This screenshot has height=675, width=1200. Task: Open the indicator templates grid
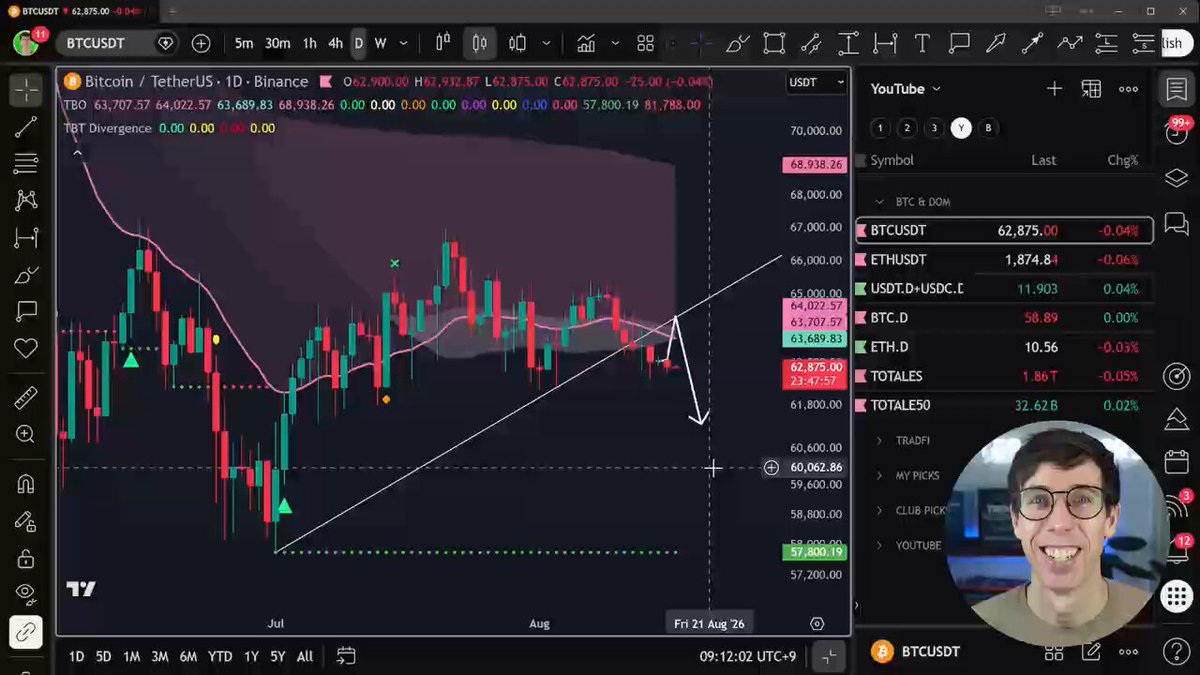point(645,43)
